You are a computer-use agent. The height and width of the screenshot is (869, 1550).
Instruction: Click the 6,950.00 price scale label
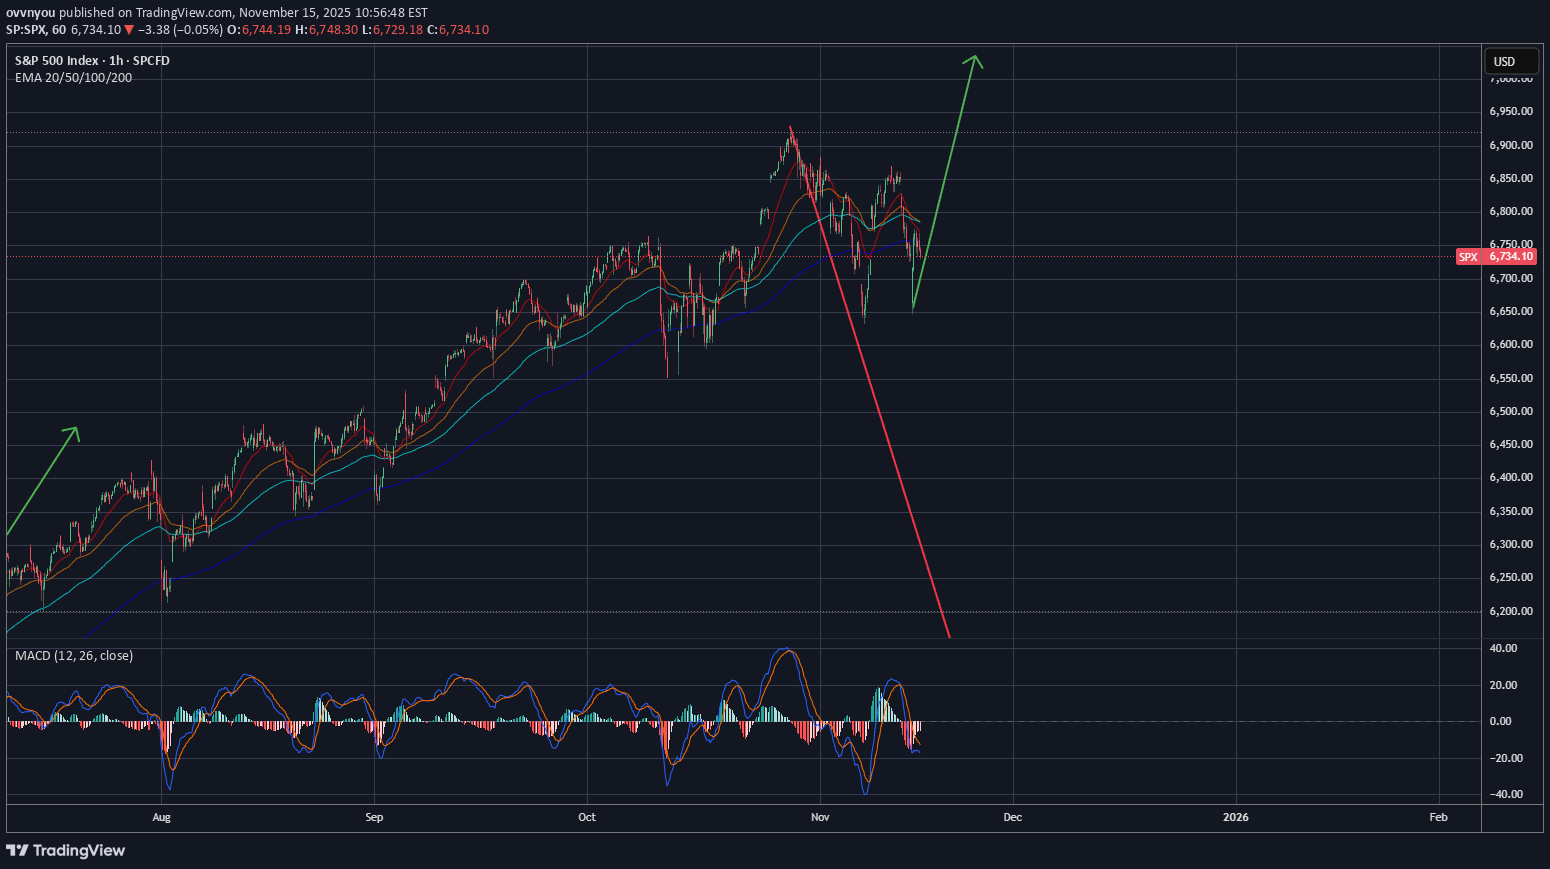pos(1510,112)
